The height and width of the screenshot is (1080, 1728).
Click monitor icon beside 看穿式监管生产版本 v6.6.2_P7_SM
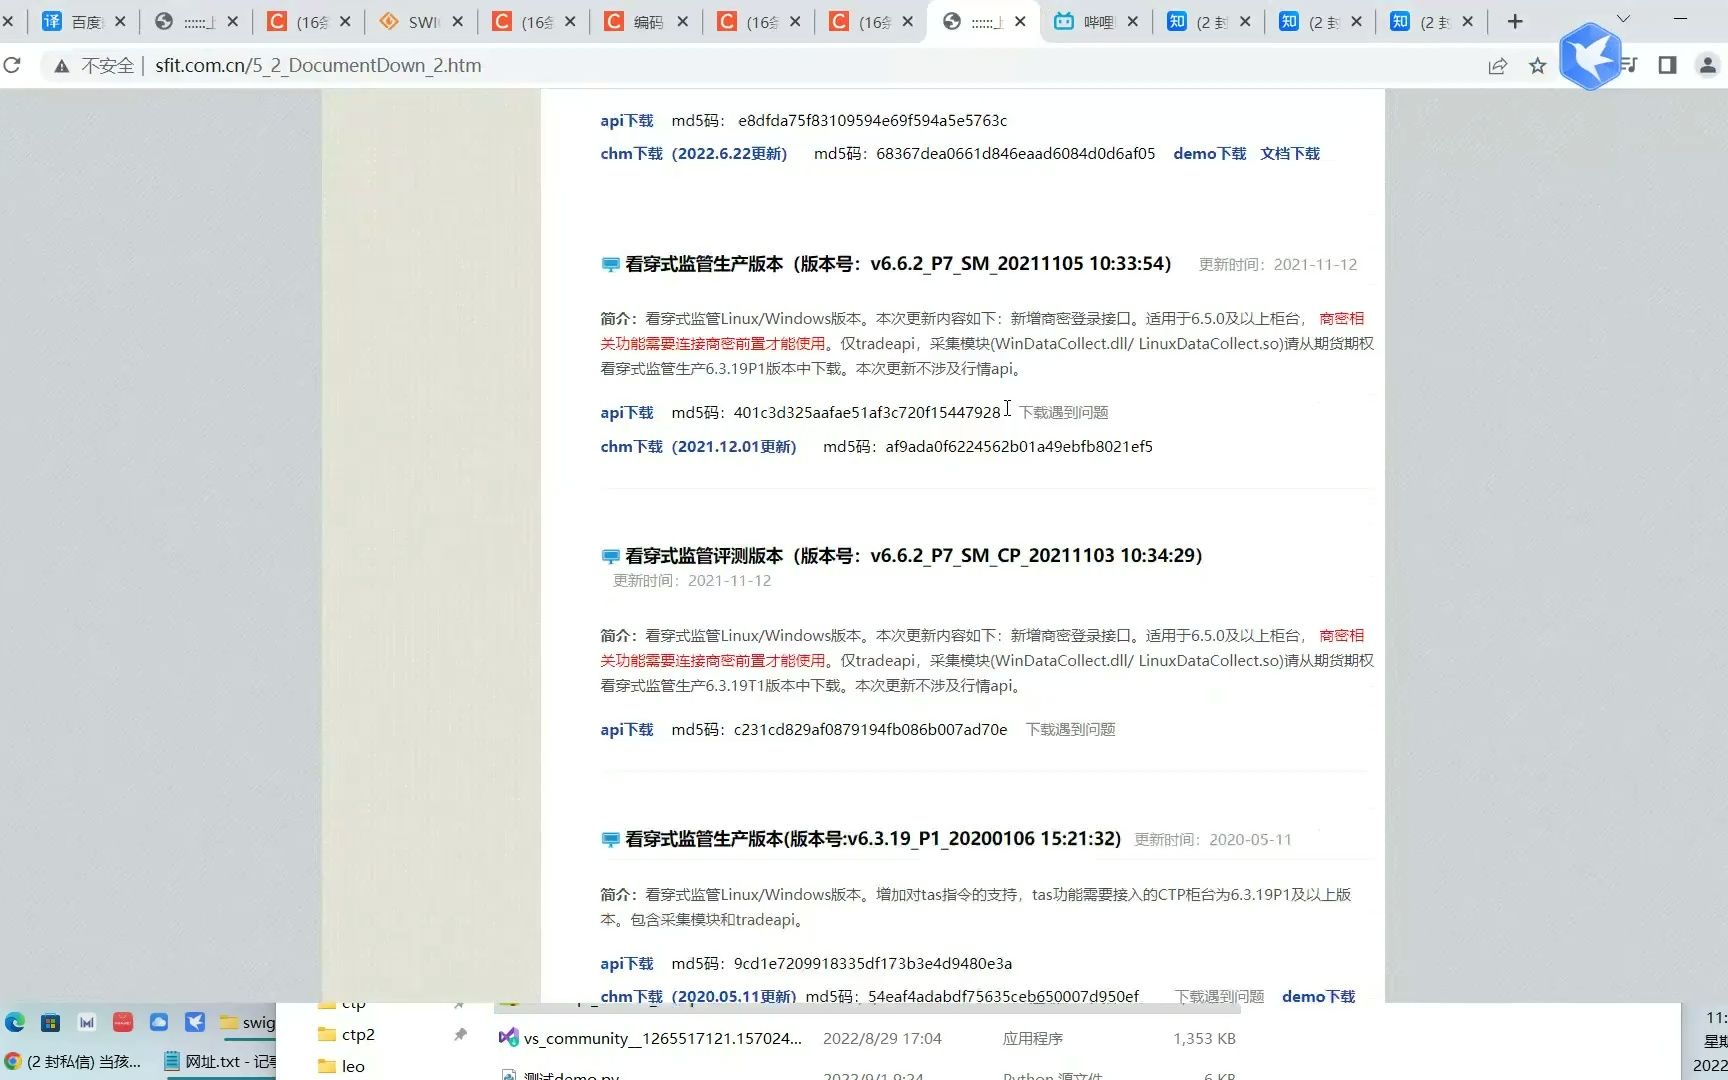pyautogui.click(x=610, y=265)
